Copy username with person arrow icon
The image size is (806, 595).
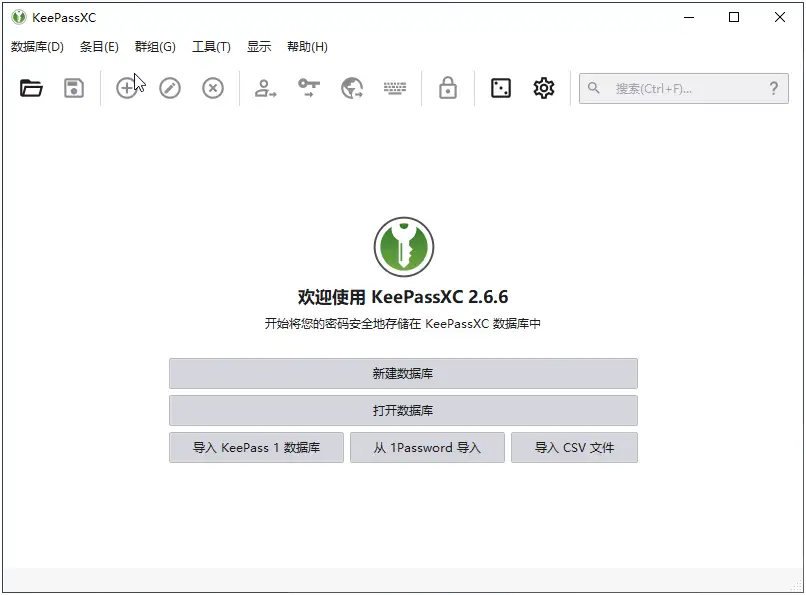click(x=265, y=88)
